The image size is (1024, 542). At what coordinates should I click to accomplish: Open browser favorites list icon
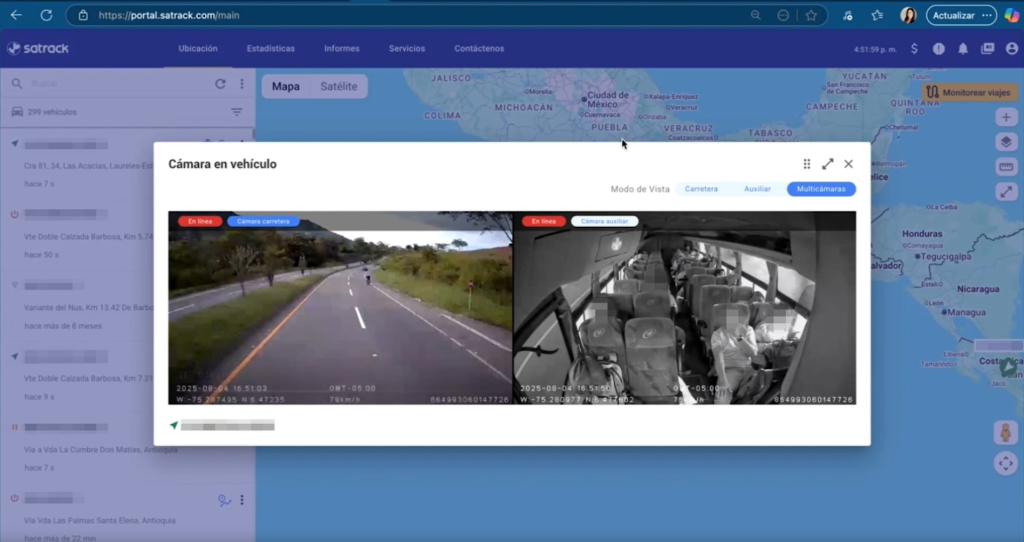[877, 15]
